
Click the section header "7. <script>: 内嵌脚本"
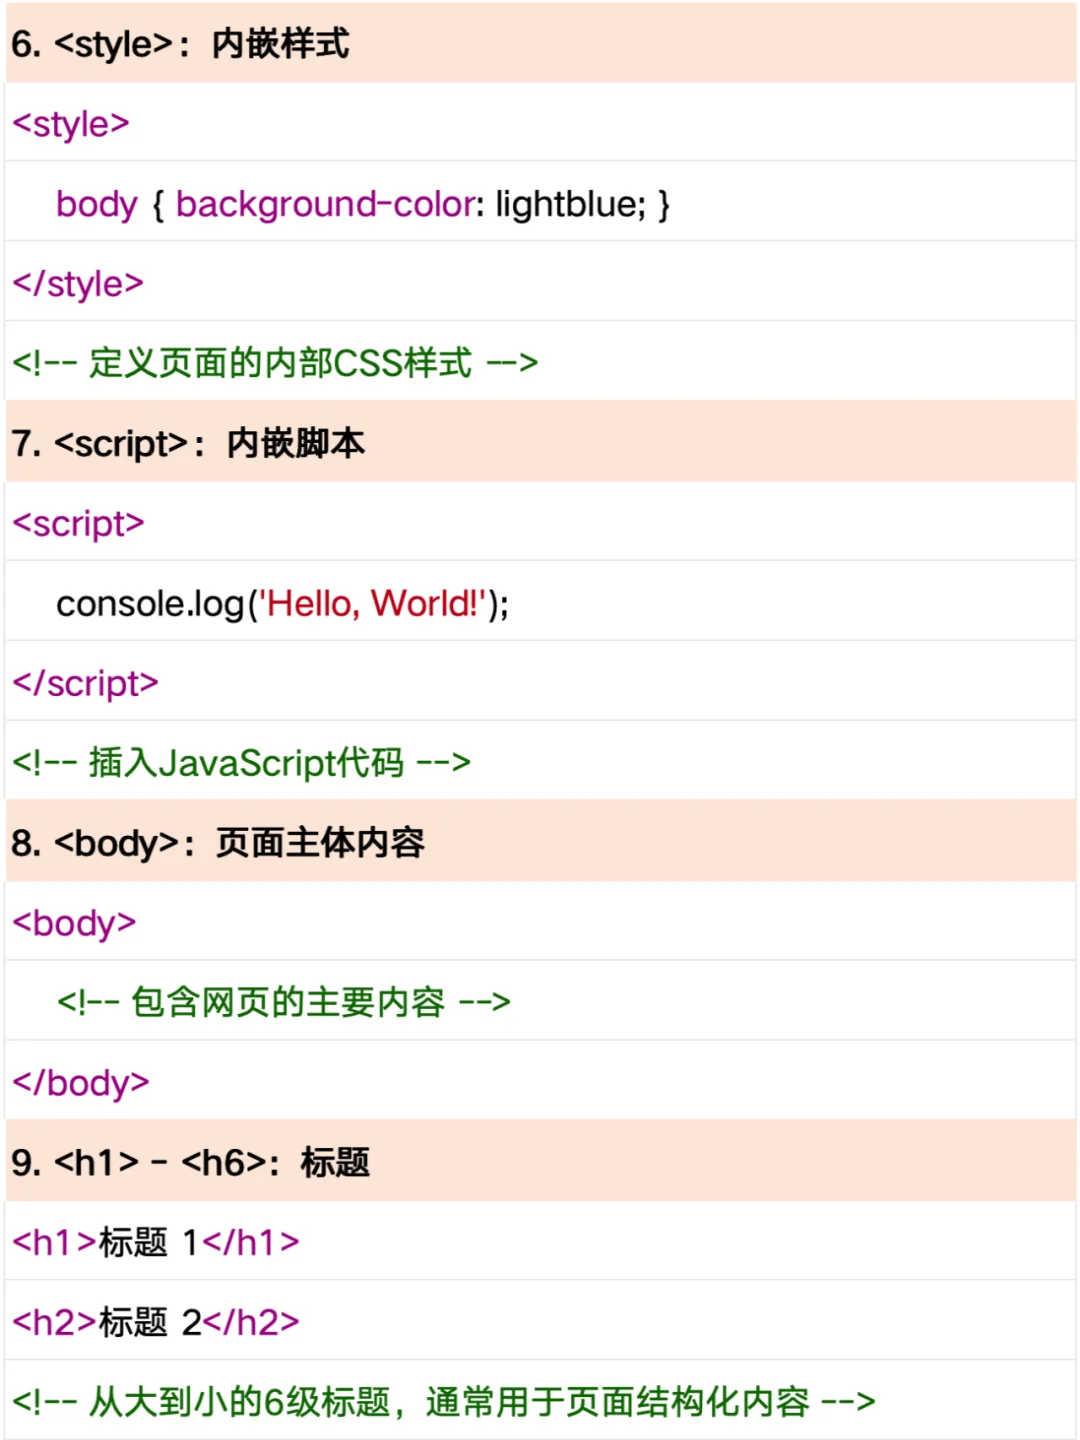point(190,443)
